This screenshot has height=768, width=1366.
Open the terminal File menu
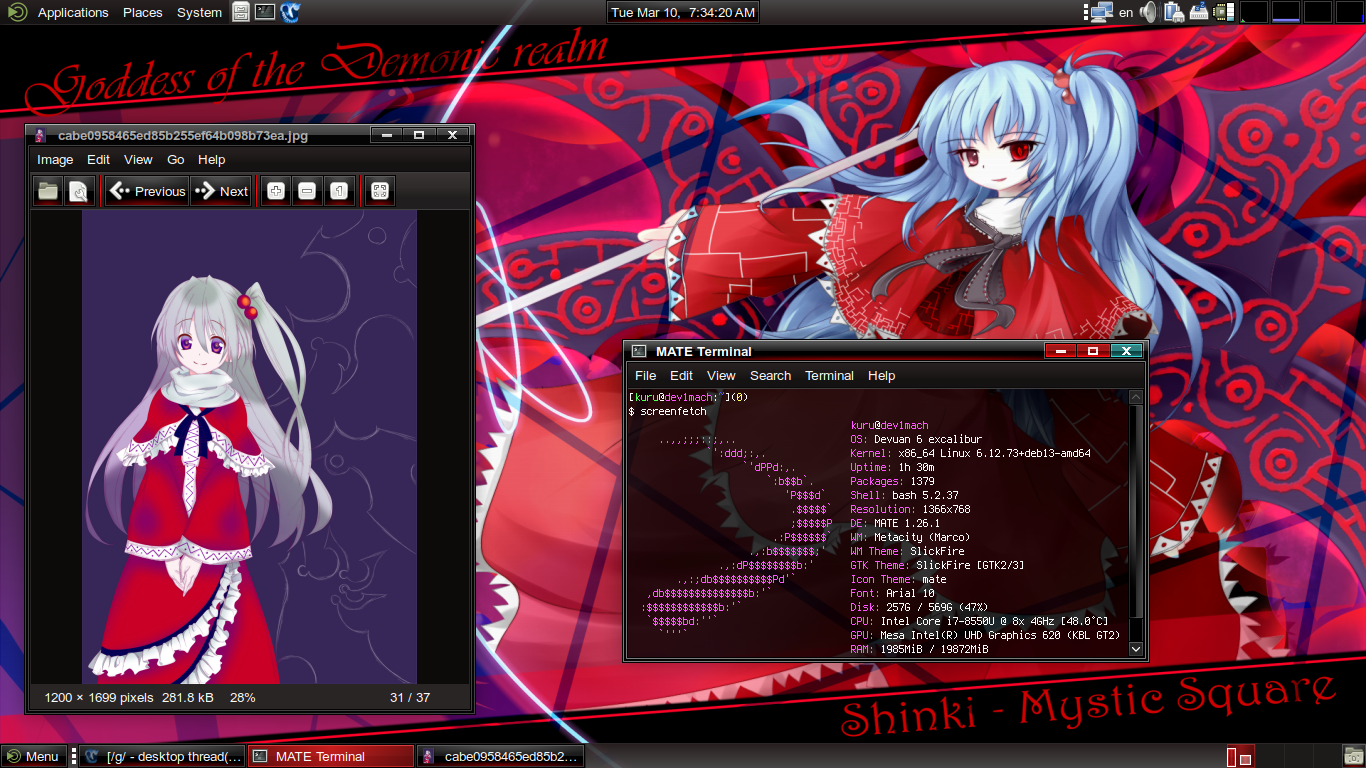[646, 375]
